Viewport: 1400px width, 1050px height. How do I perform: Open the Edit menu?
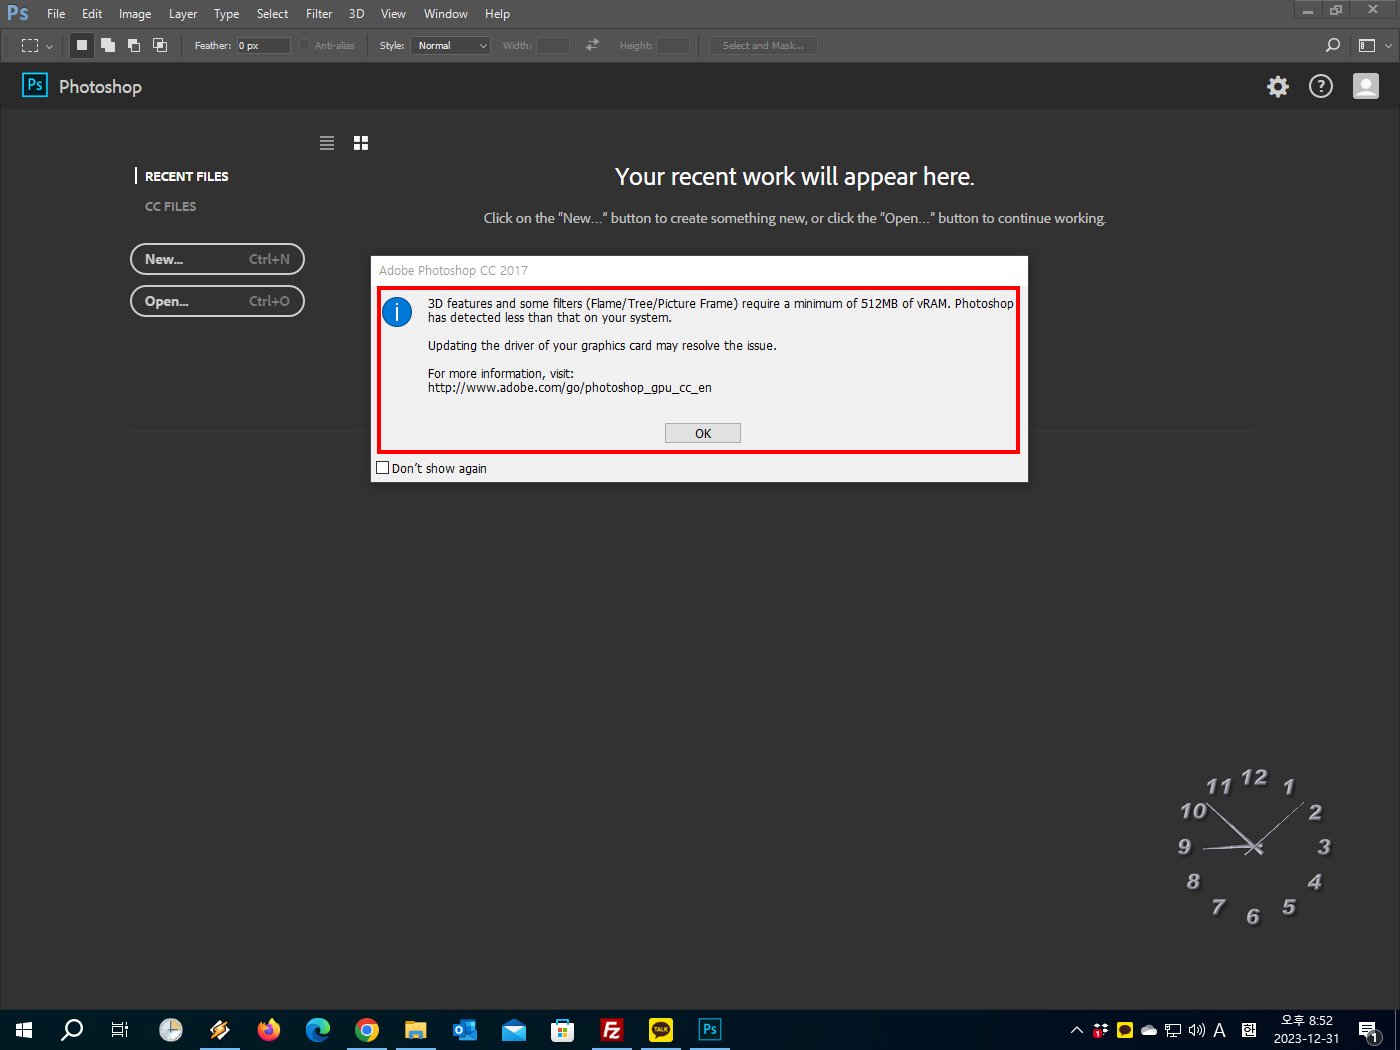(92, 14)
